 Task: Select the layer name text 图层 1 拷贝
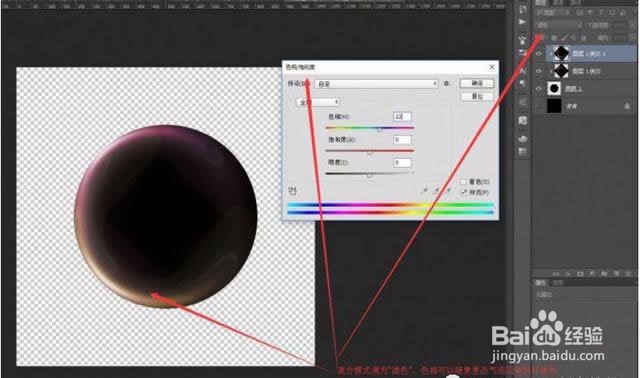tap(586, 71)
